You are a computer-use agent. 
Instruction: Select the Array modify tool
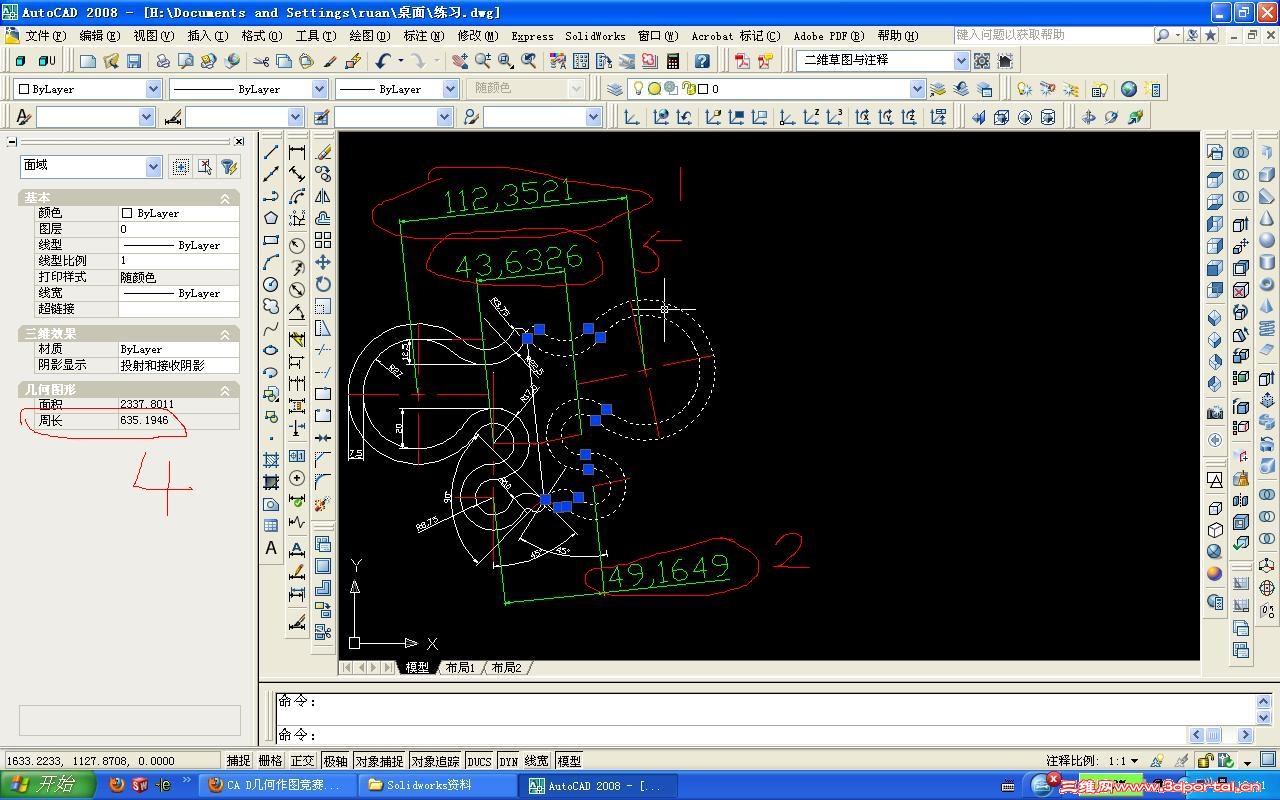tap(323, 240)
